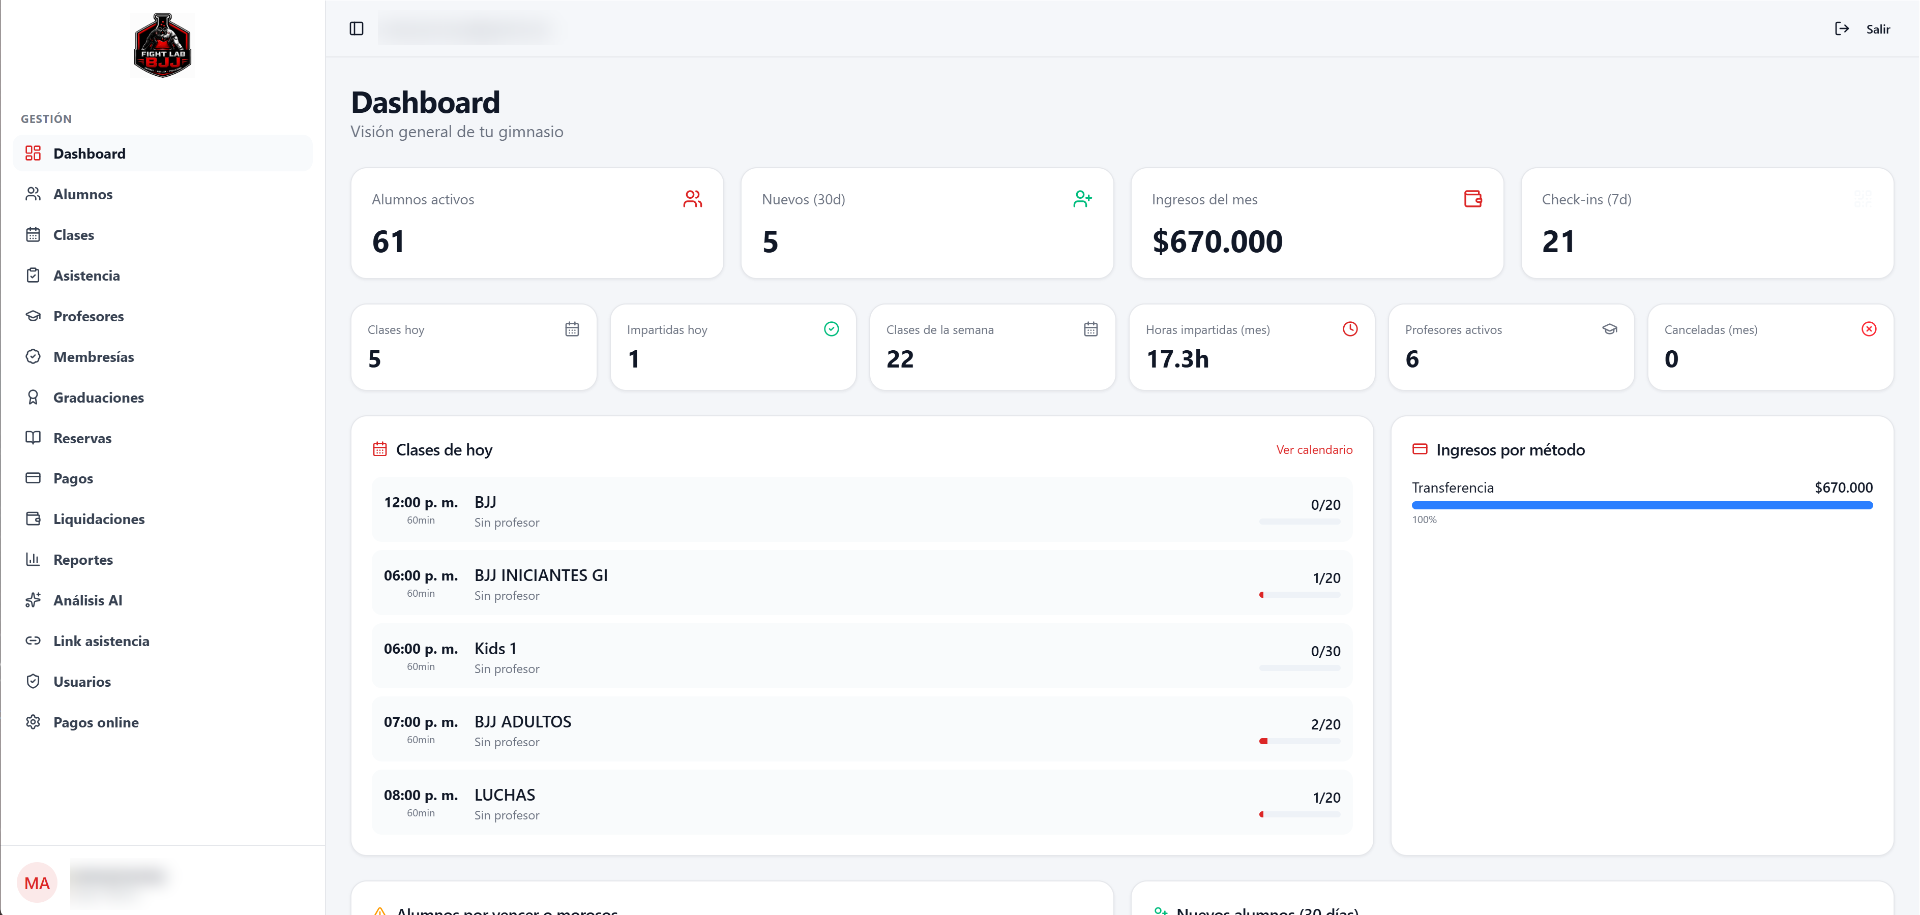Click the 17.3h hours value
The image size is (1920, 915).
click(x=1177, y=359)
